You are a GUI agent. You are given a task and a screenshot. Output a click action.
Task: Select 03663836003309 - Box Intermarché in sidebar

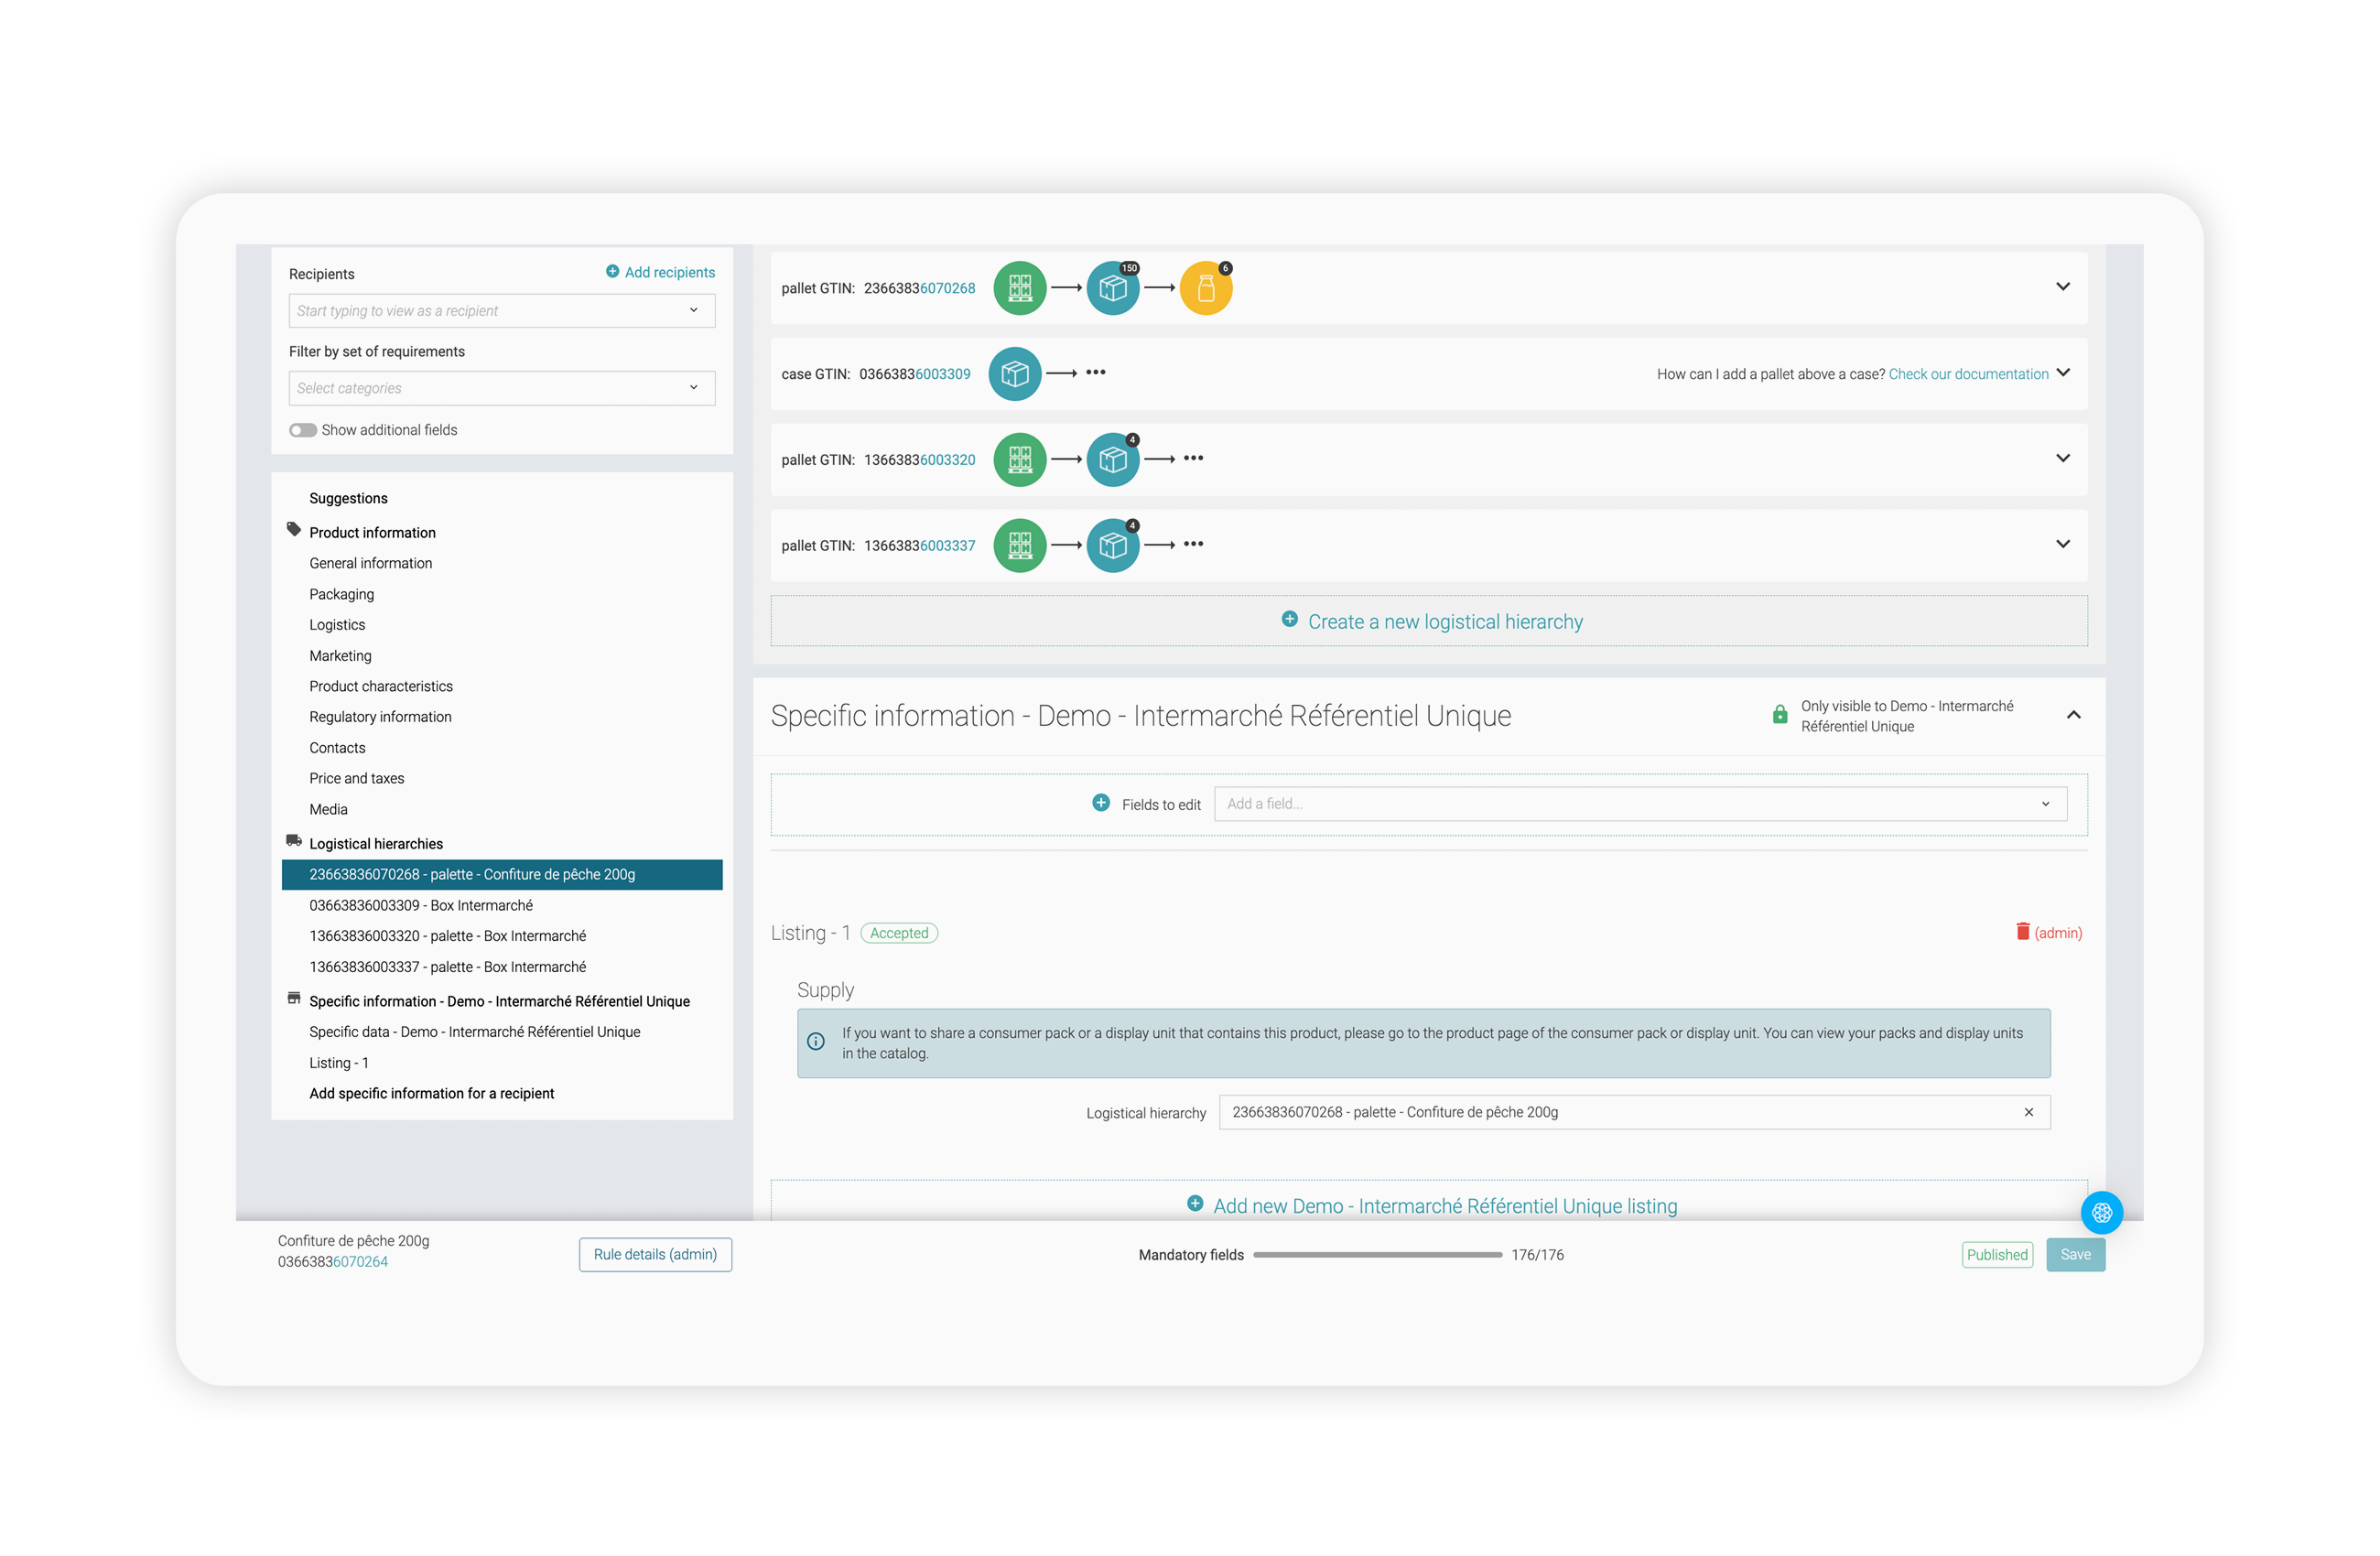[421, 906]
